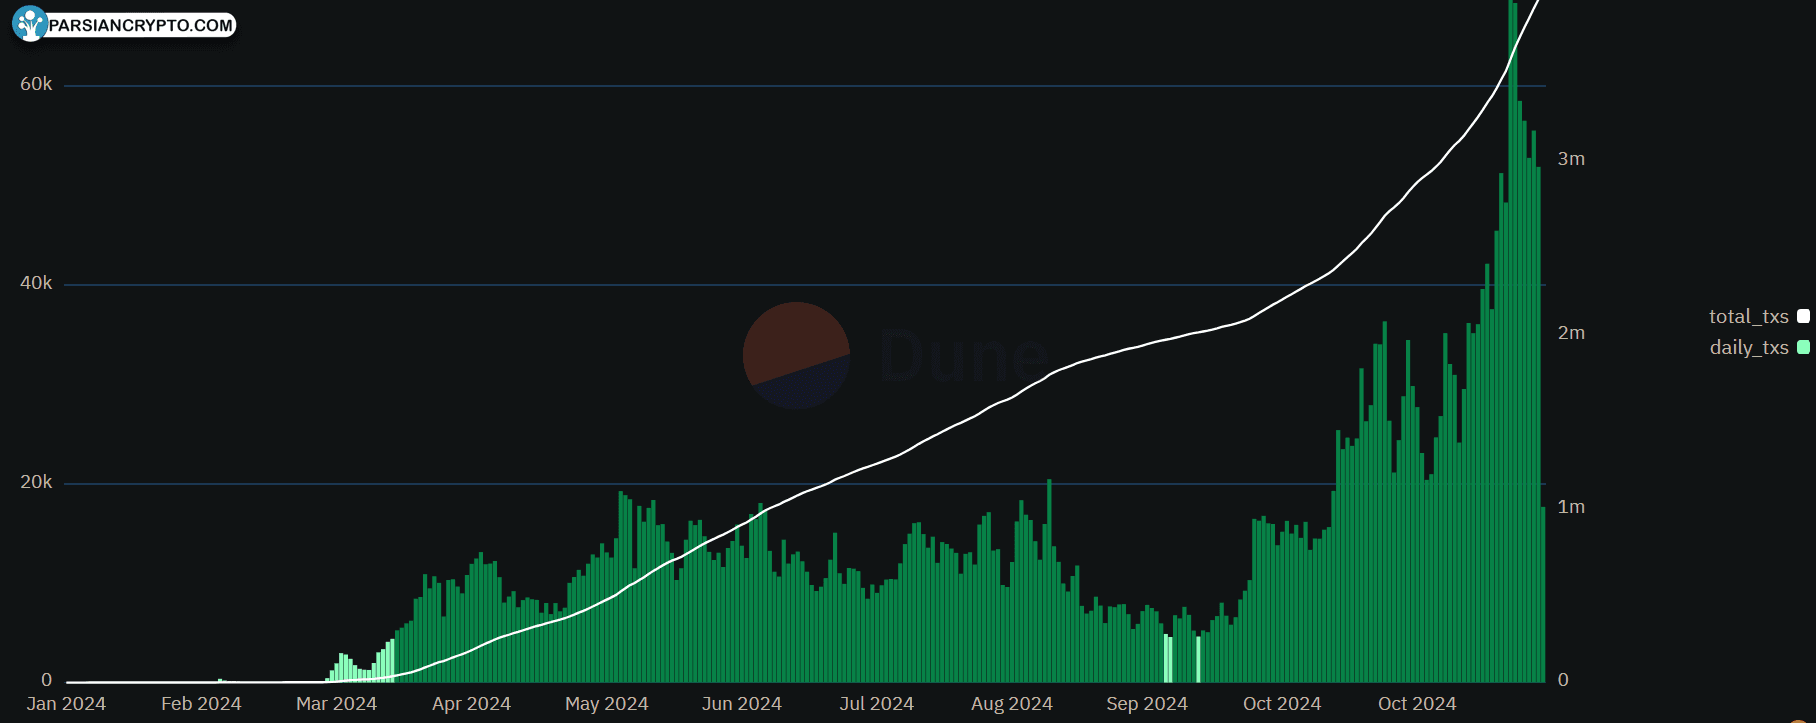Screen dimensions: 1816x723
Task: Click the Aug 2024 axis label
Action: (x=1011, y=704)
